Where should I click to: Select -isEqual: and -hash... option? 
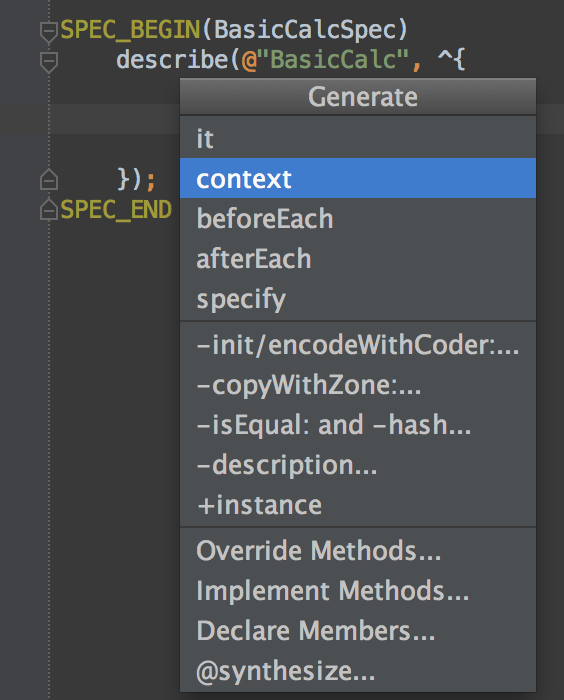tap(358, 425)
